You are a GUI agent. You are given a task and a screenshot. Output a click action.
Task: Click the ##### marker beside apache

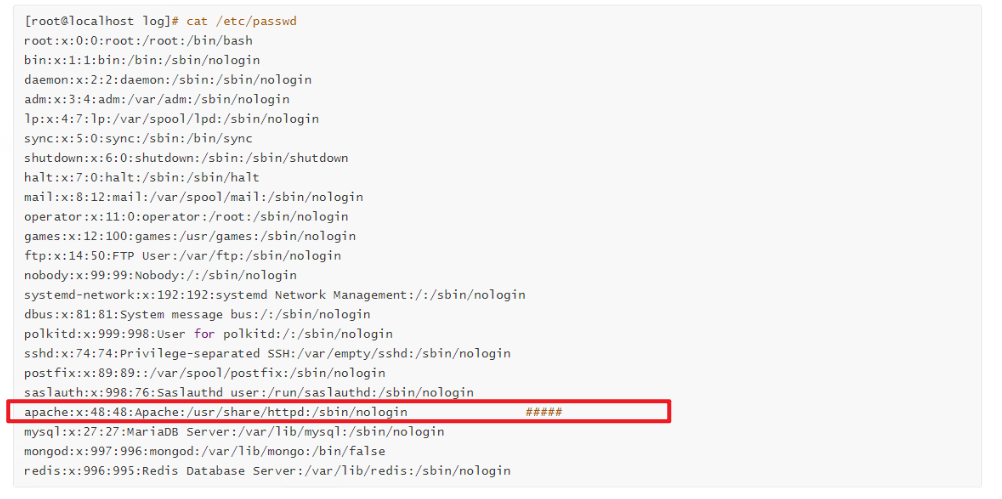click(x=544, y=412)
